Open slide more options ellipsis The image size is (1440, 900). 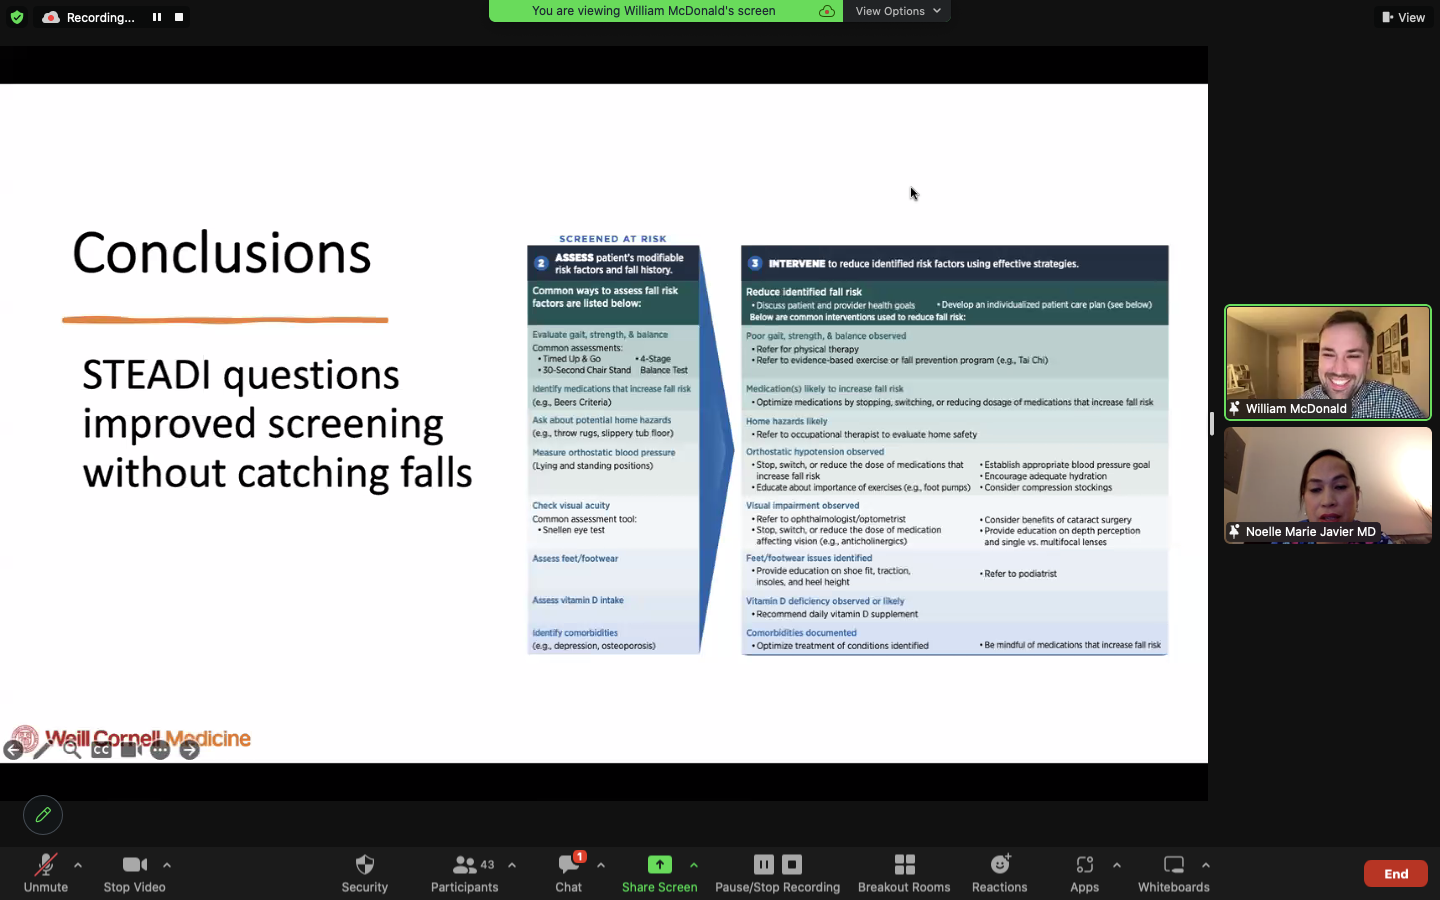[160, 750]
